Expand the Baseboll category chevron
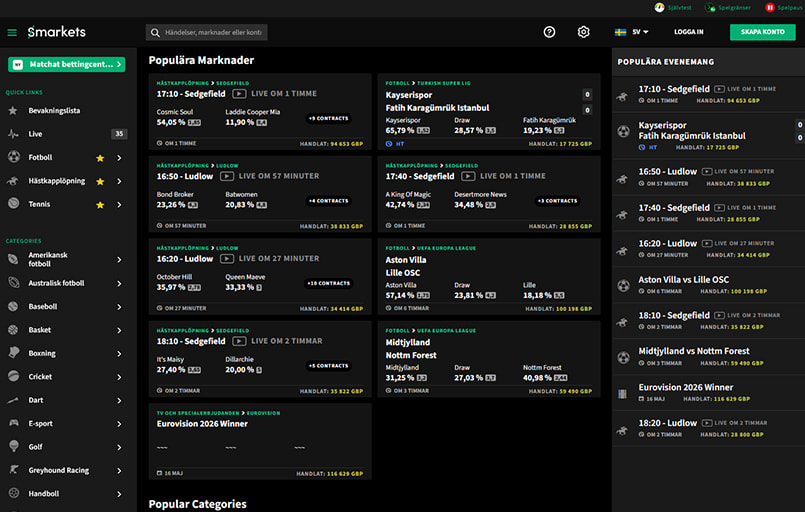 [119, 307]
